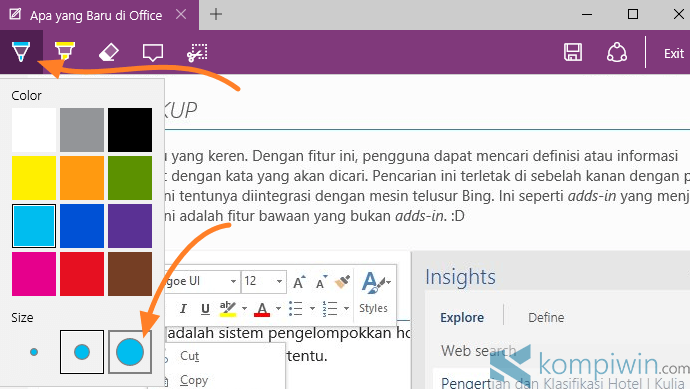The image size is (690, 389).
Task: Pick the magenta pink color swatch
Action: [x=34, y=274]
